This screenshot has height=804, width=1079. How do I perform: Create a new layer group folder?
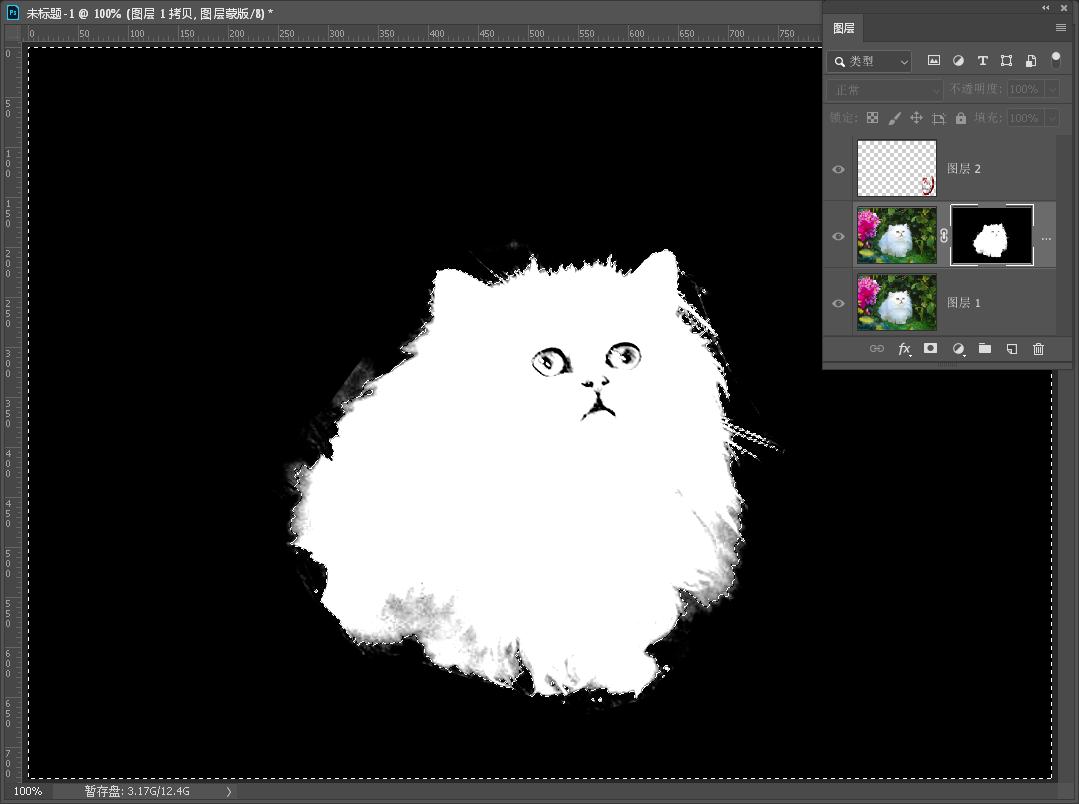(x=985, y=349)
